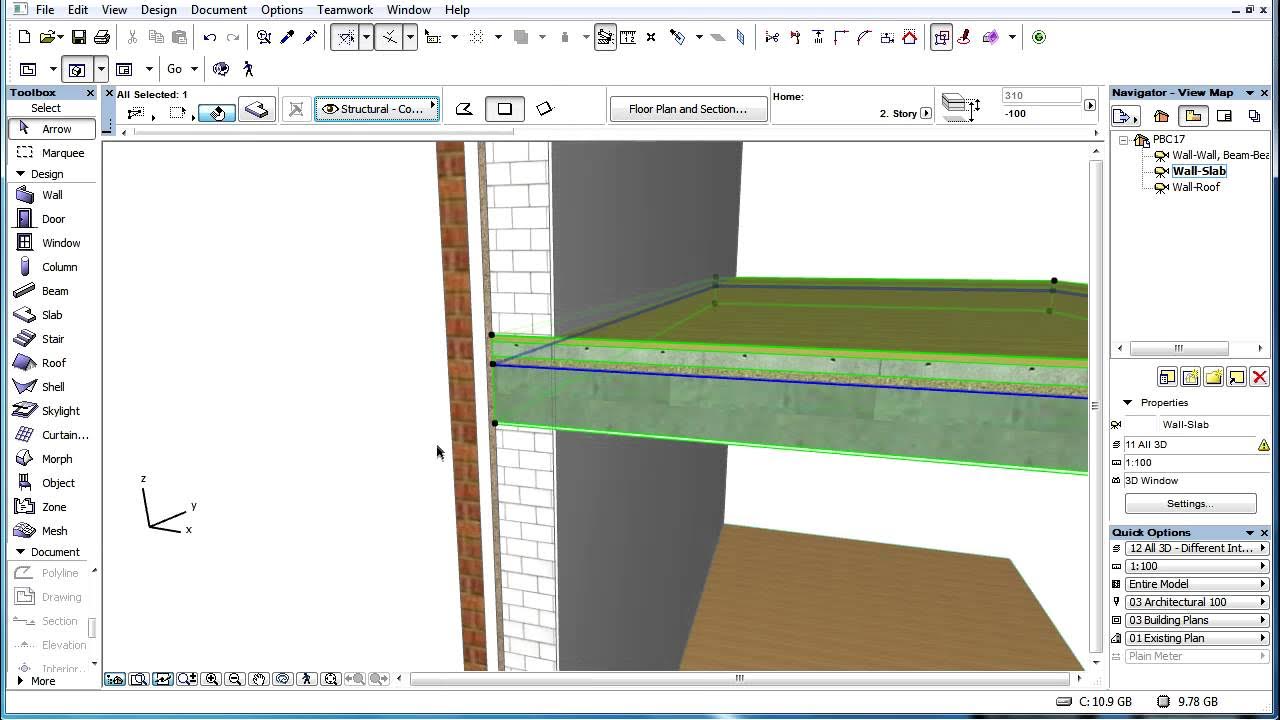Click the Settings button in Navigator
This screenshot has width=1280, height=720.
pos(1190,504)
